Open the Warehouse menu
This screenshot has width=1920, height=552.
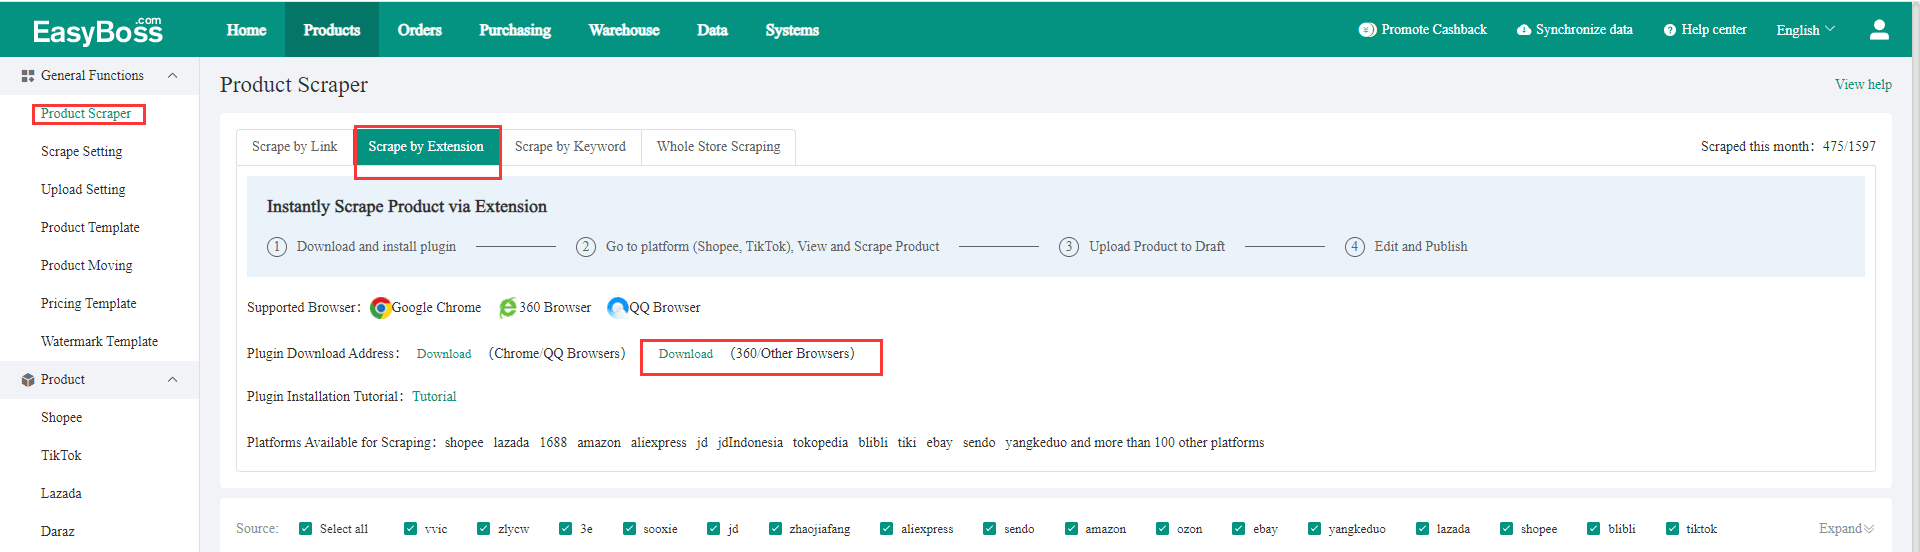coord(624,30)
